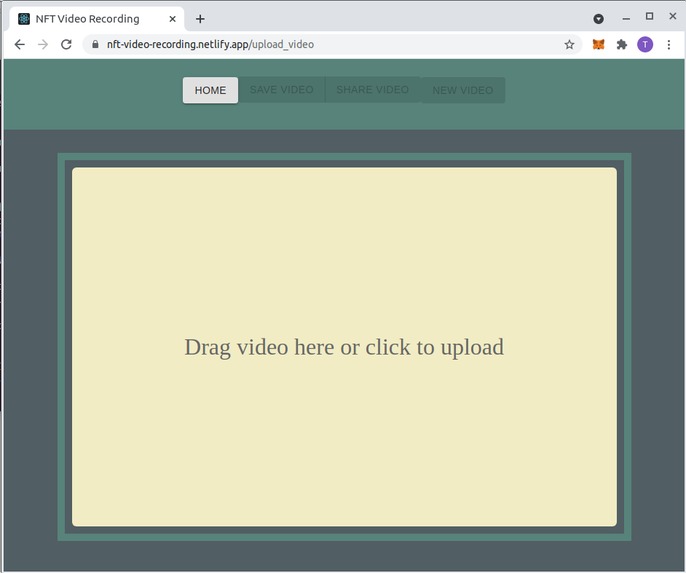686x573 pixels.
Task: Open a new tab with plus button
Action: [x=200, y=19]
